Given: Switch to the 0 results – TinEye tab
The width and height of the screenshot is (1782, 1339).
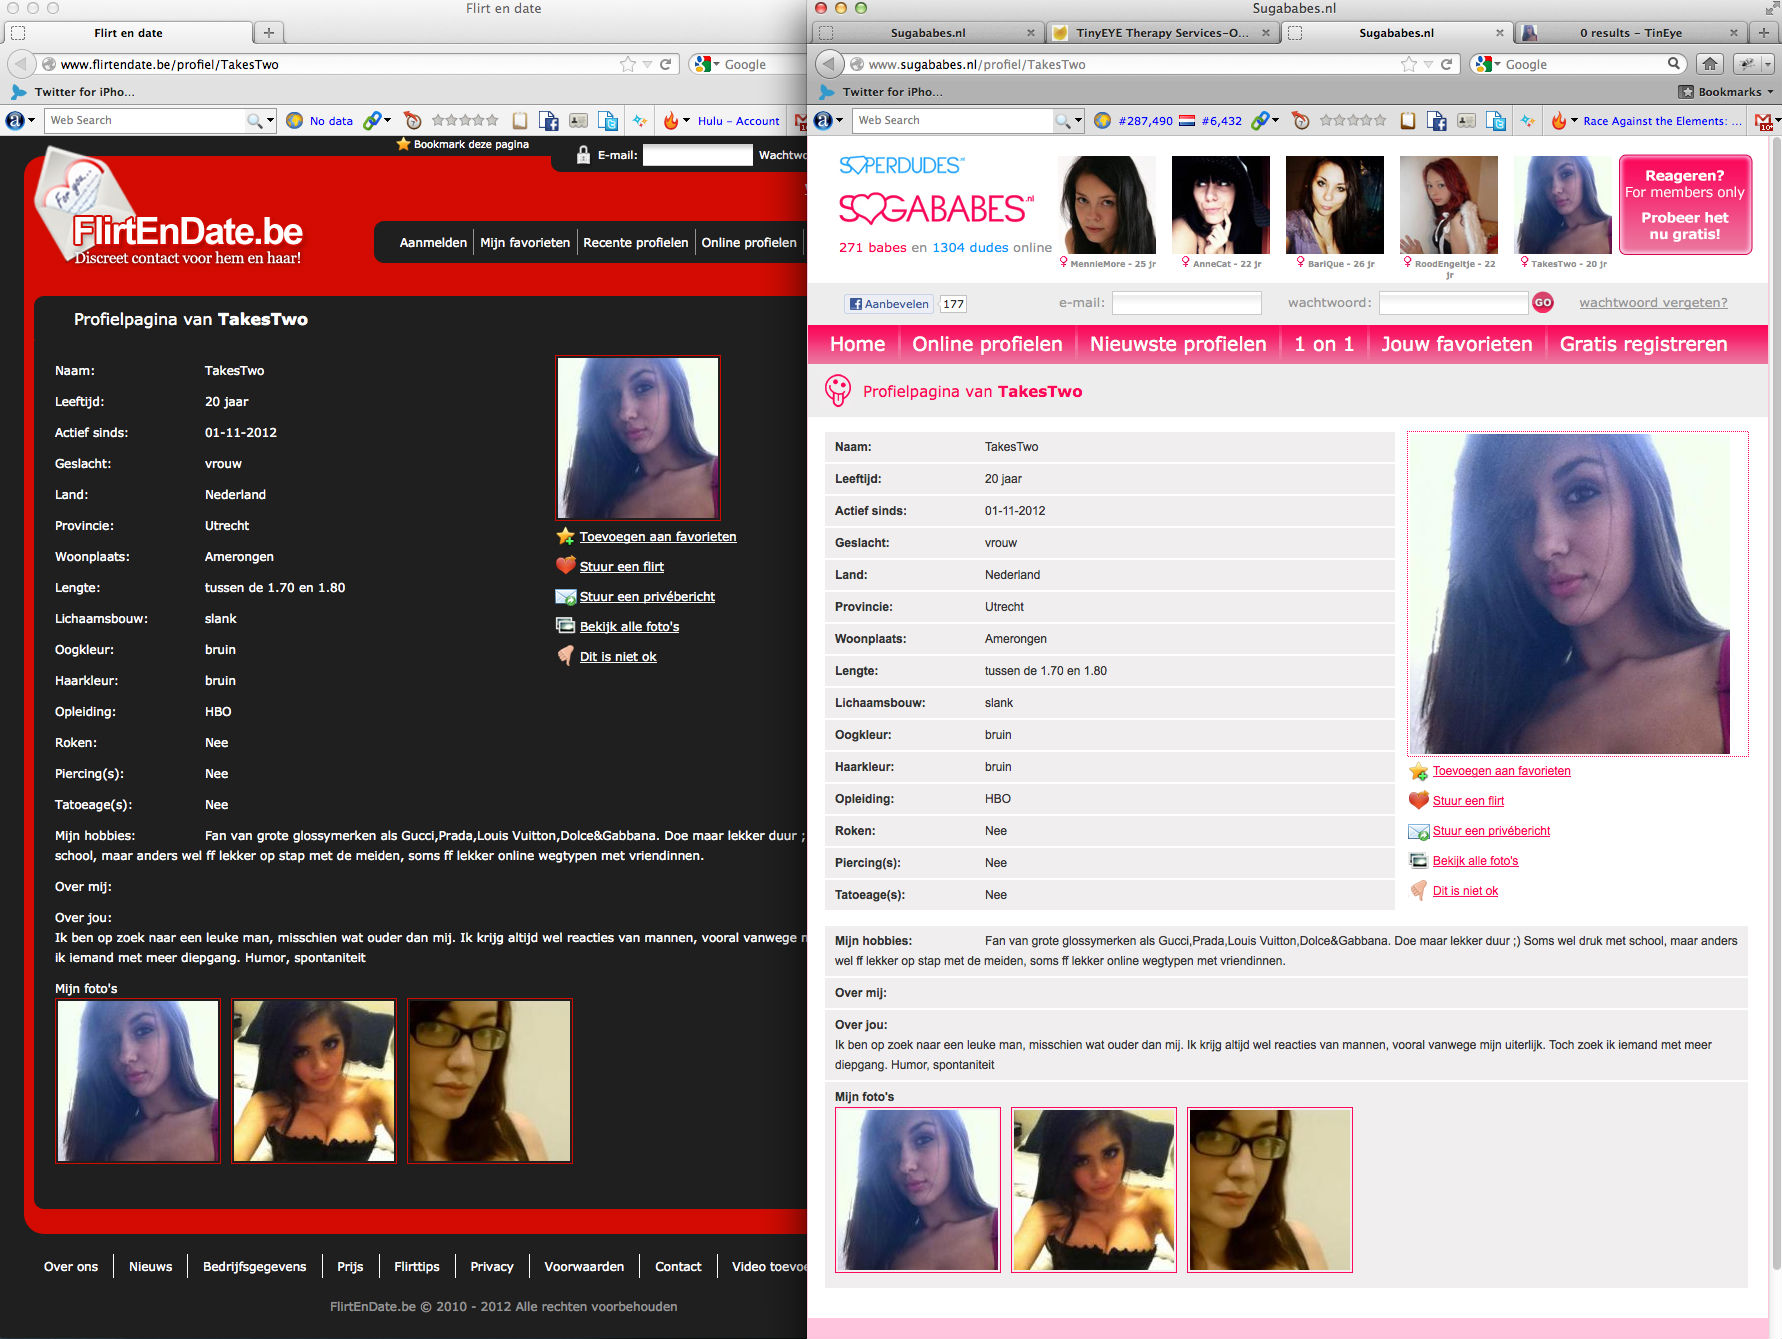Looking at the screenshot, I should (1630, 33).
